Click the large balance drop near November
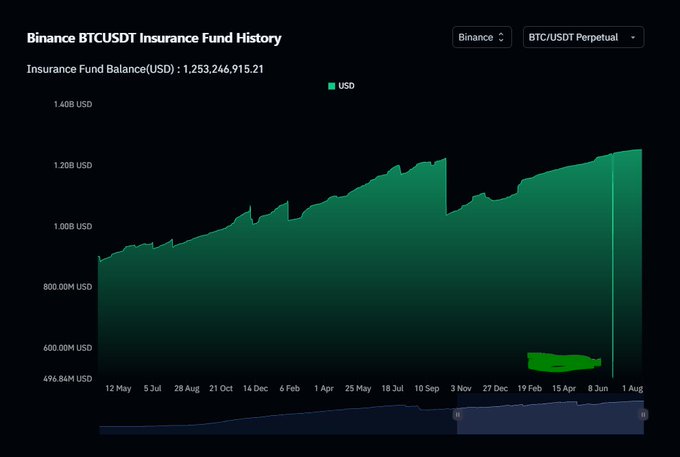The height and width of the screenshot is (457, 680). click(446, 186)
